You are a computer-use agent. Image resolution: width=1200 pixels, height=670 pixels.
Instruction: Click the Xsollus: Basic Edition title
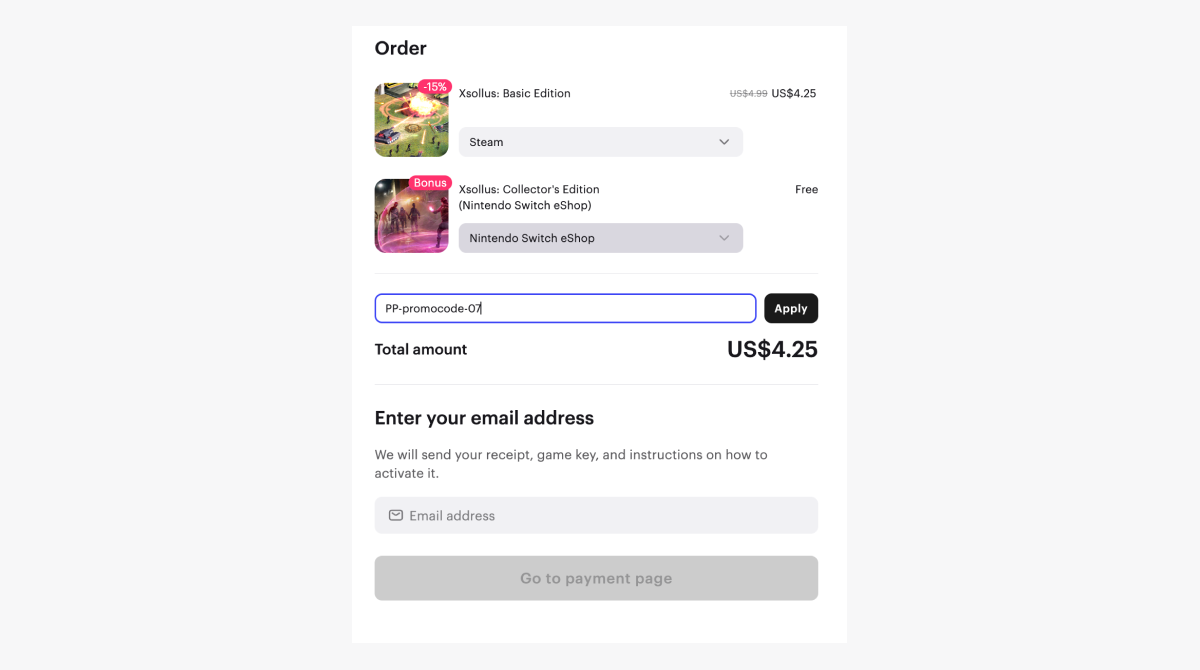tap(514, 93)
